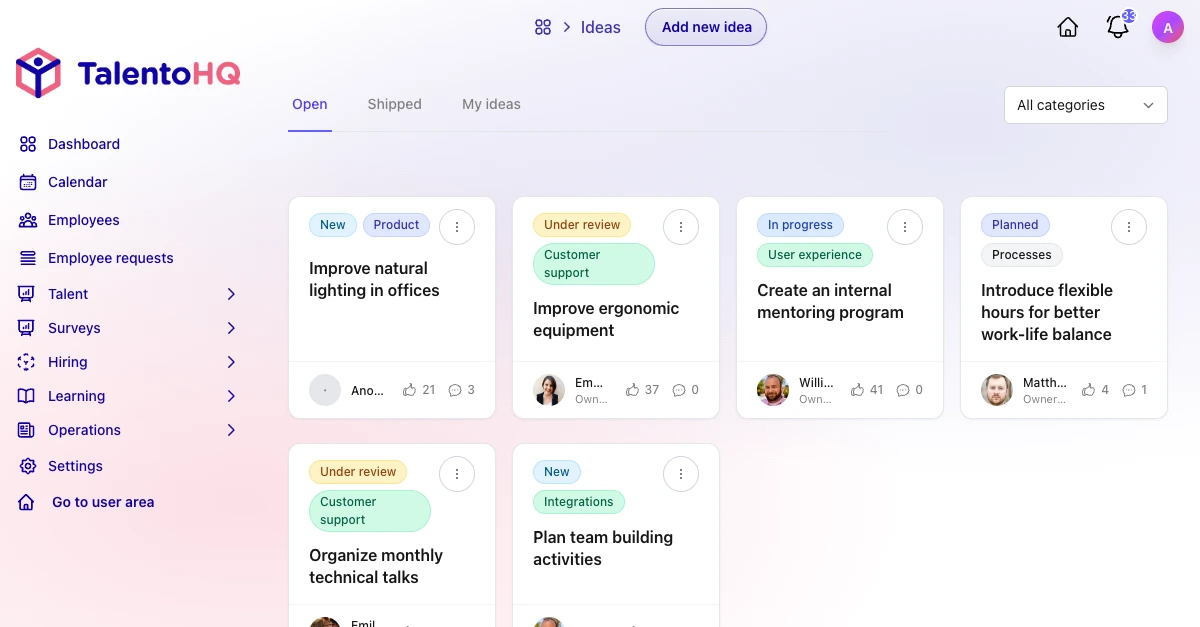The width and height of the screenshot is (1200, 627).
Task: Click the anonymous avatar on natural lighting card
Action: click(325, 390)
